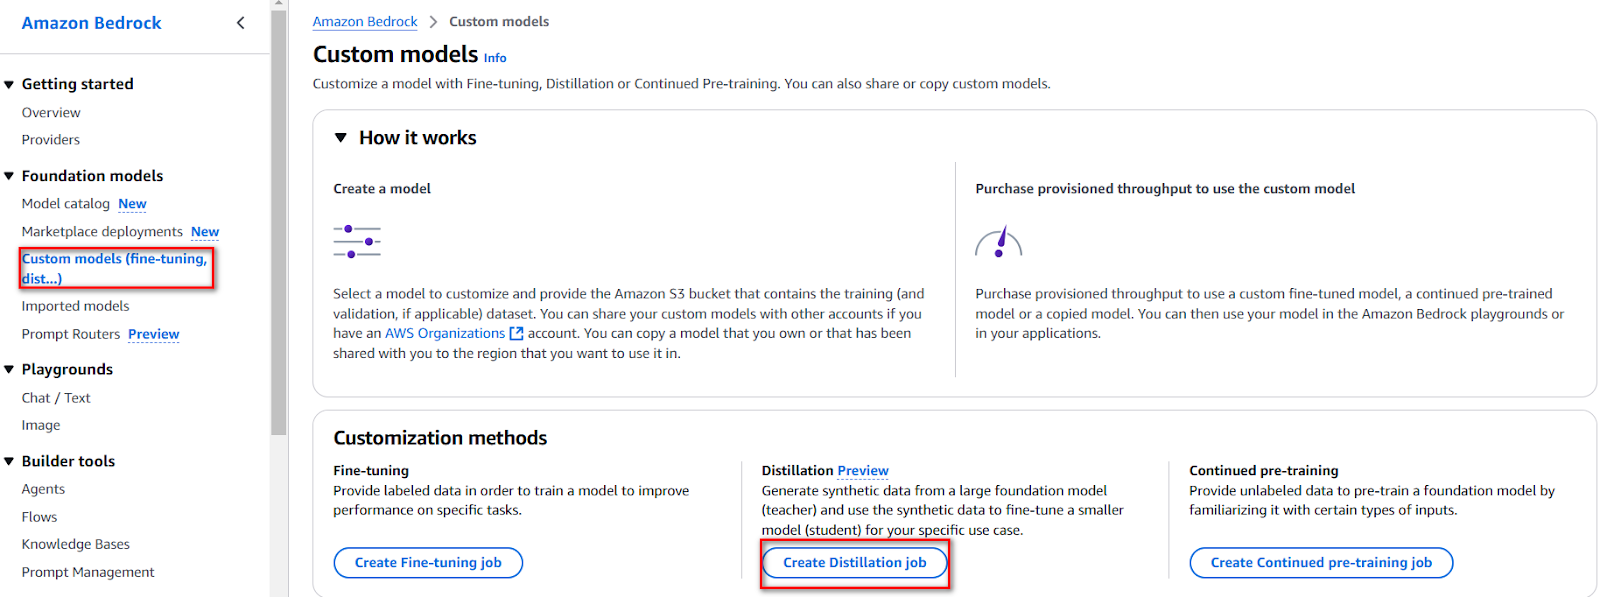The width and height of the screenshot is (1600, 597).
Task: Open the Amazon Bedrock breadcrumb link
Action: point(365,22)
